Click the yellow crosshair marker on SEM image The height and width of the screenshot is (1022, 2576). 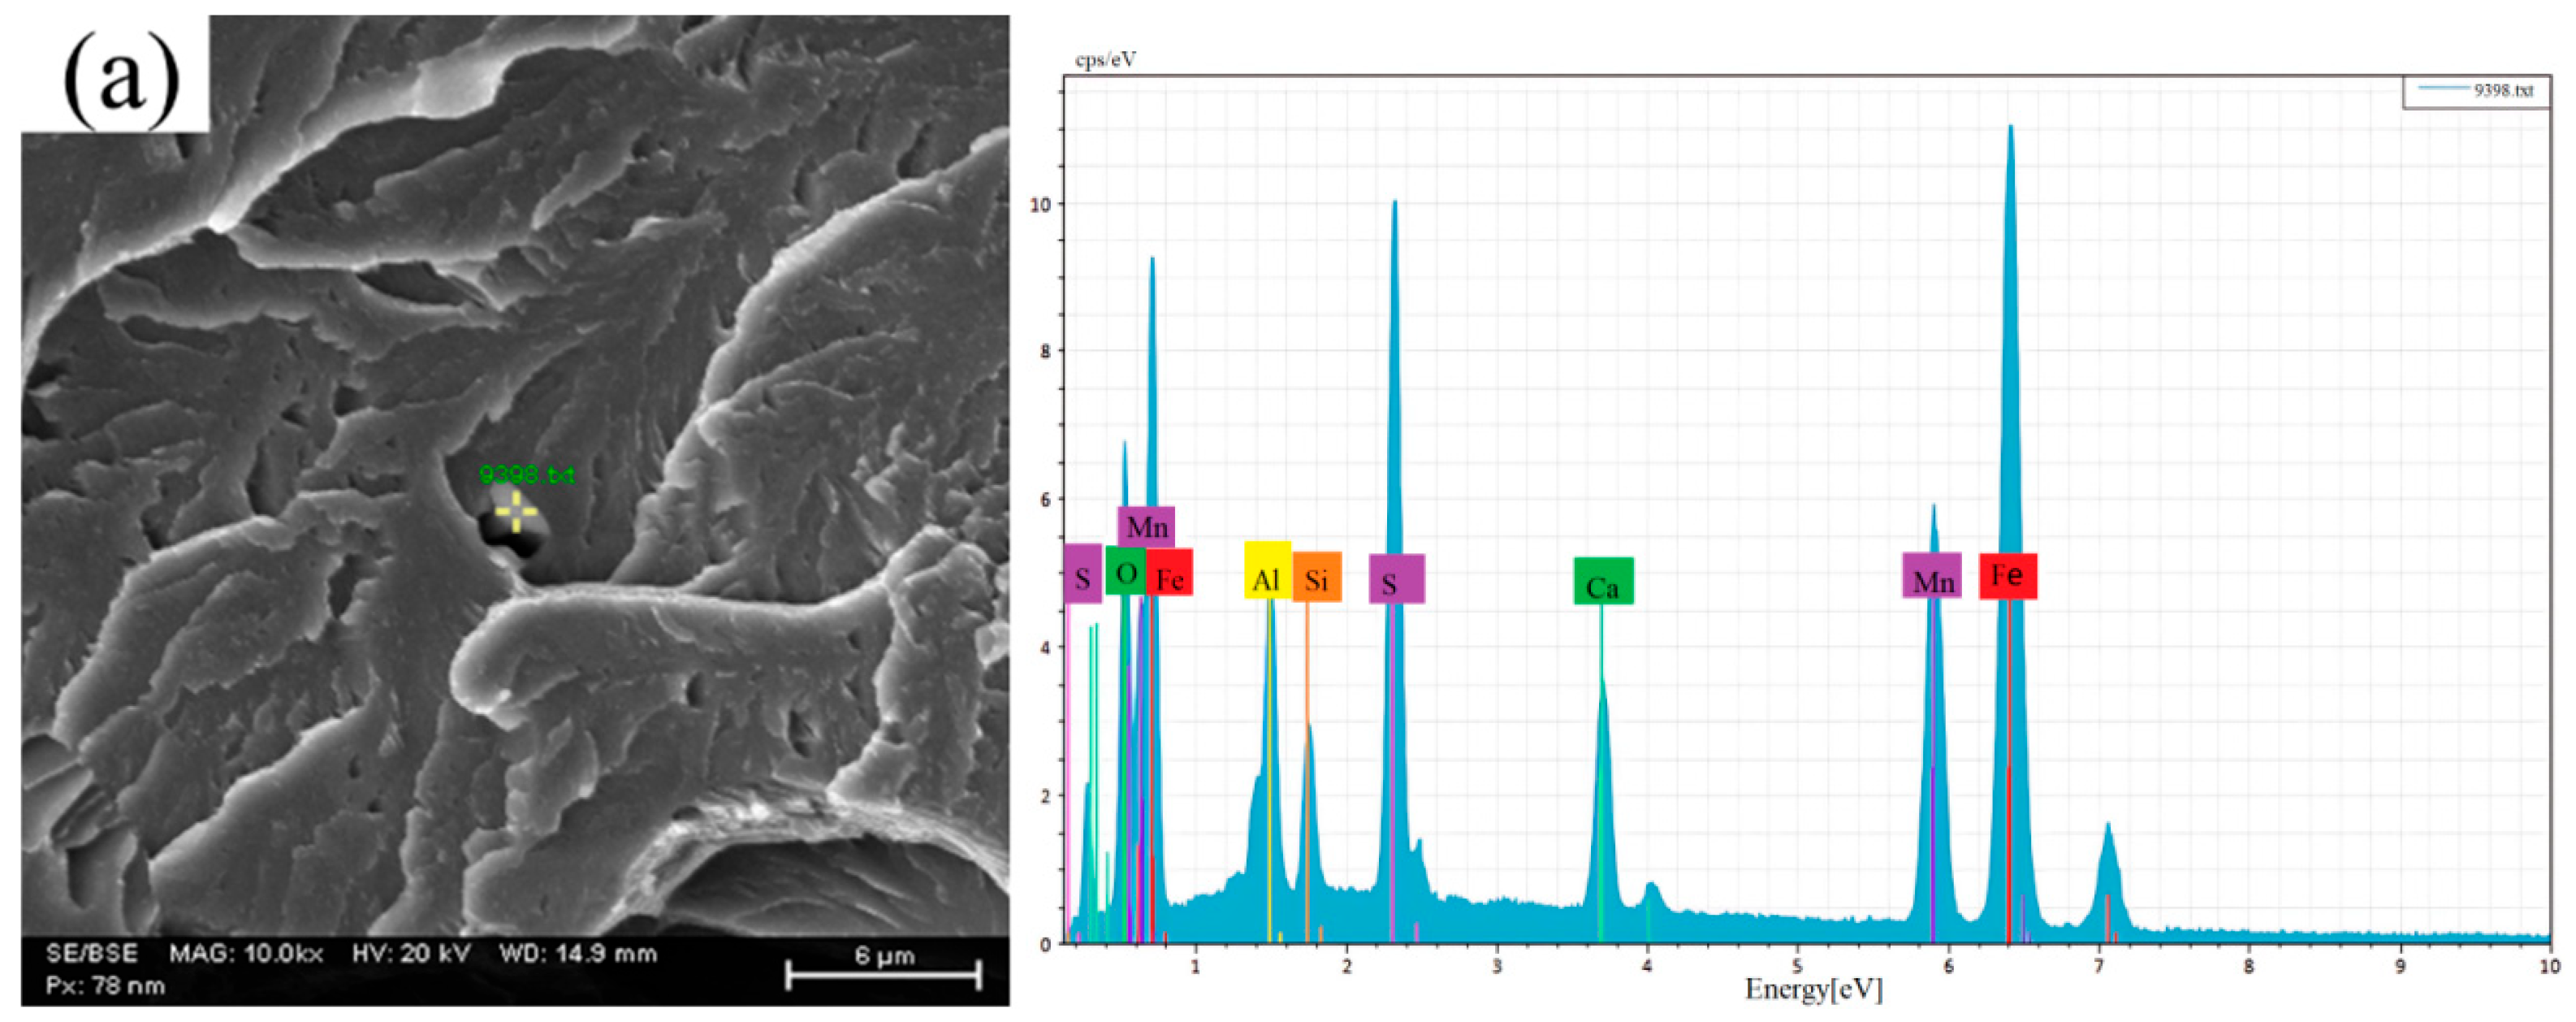pos(516,512)
